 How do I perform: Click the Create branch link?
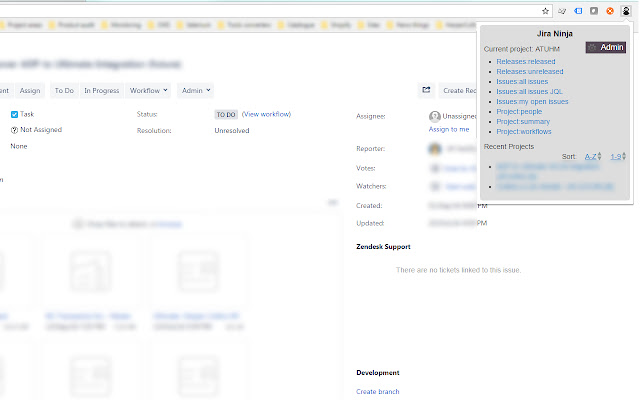tap(378, 391)
